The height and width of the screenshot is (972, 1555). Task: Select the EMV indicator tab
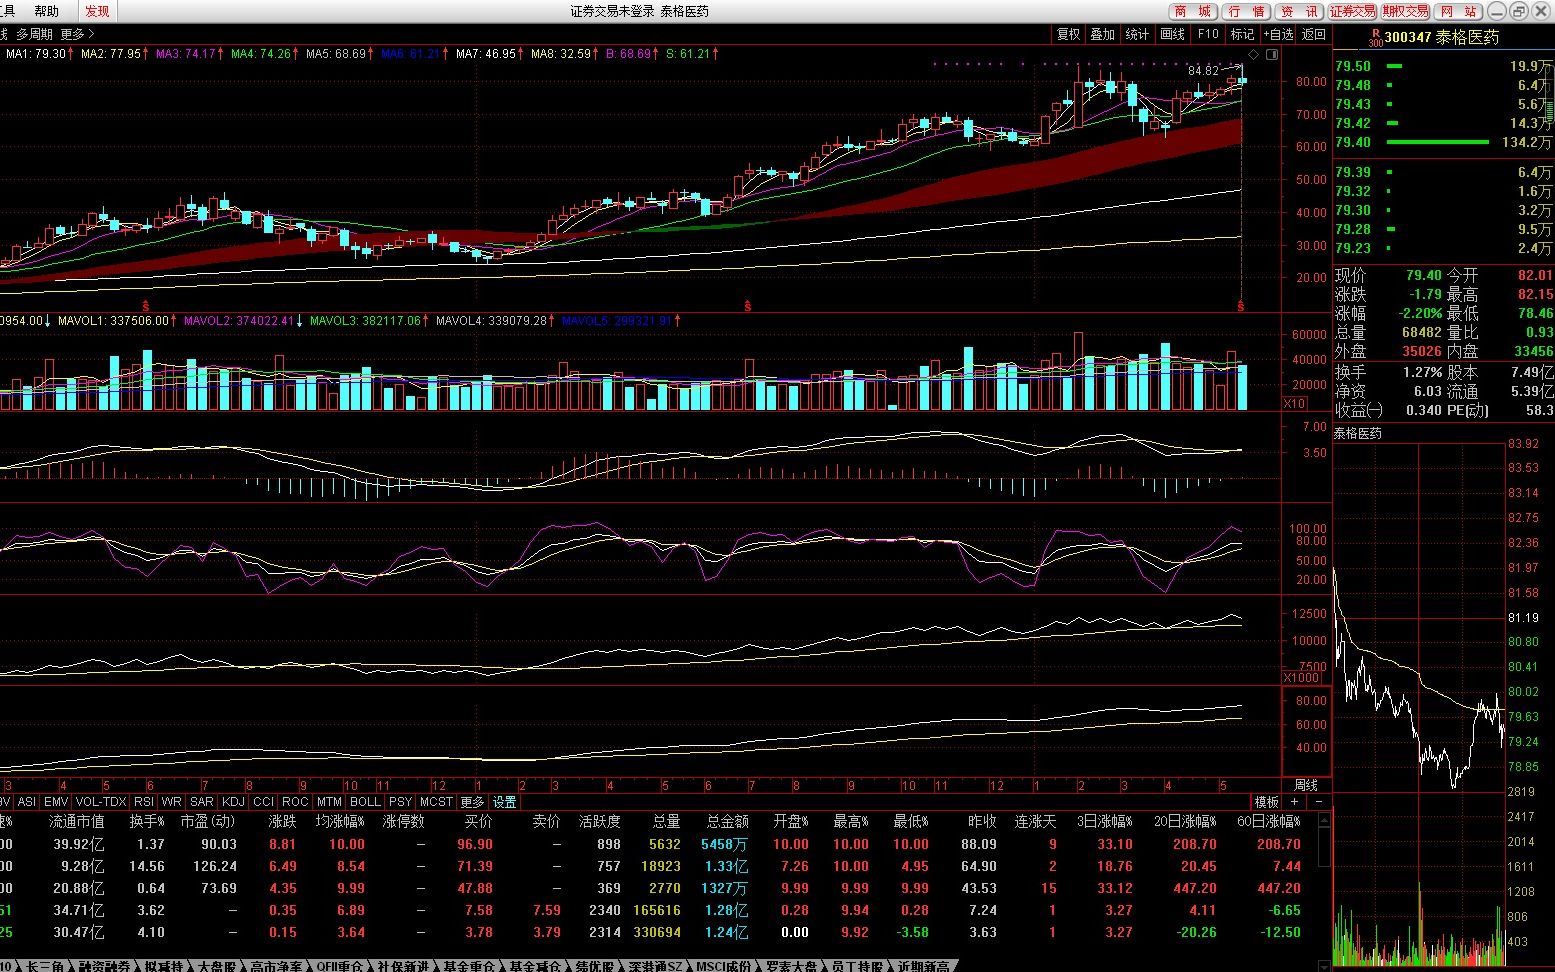point(56,802)
